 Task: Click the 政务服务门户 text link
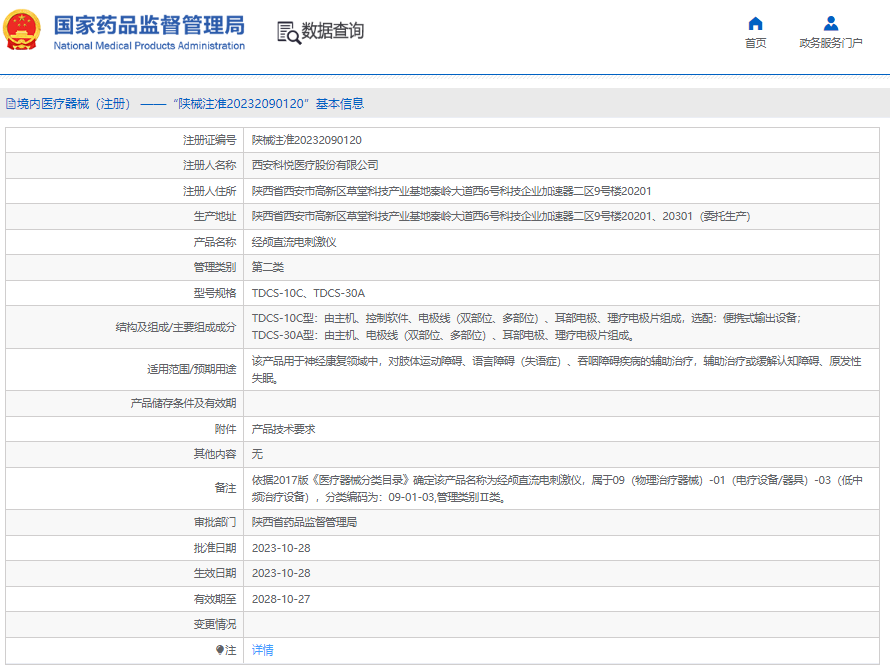point(830,43)
